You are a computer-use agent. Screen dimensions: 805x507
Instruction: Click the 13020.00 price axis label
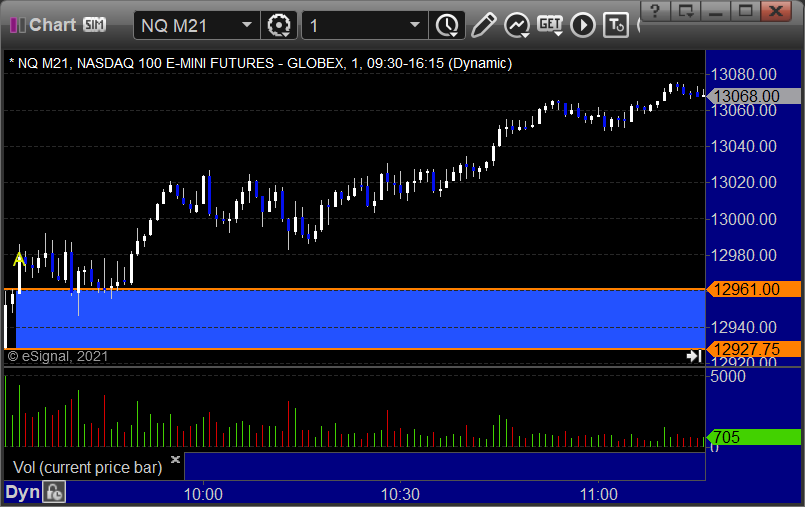pos(743,182)
